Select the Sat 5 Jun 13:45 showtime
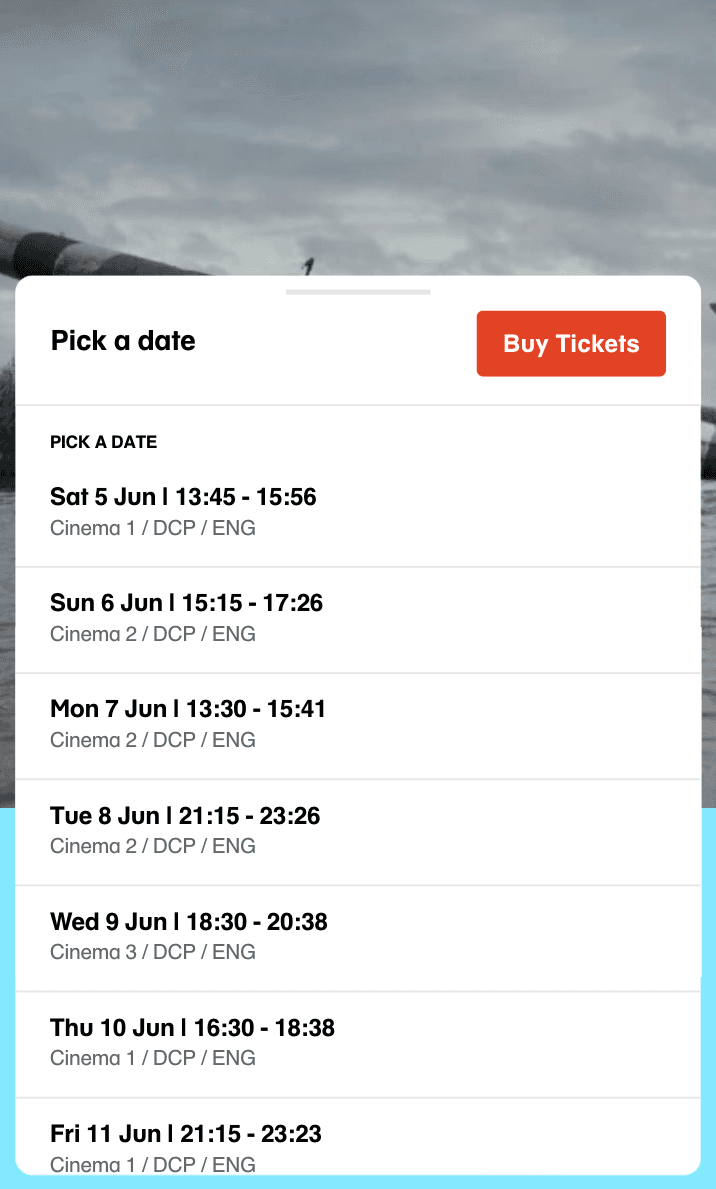The height and width of the screenshot is (1189, 716). [x=183, y=497]
